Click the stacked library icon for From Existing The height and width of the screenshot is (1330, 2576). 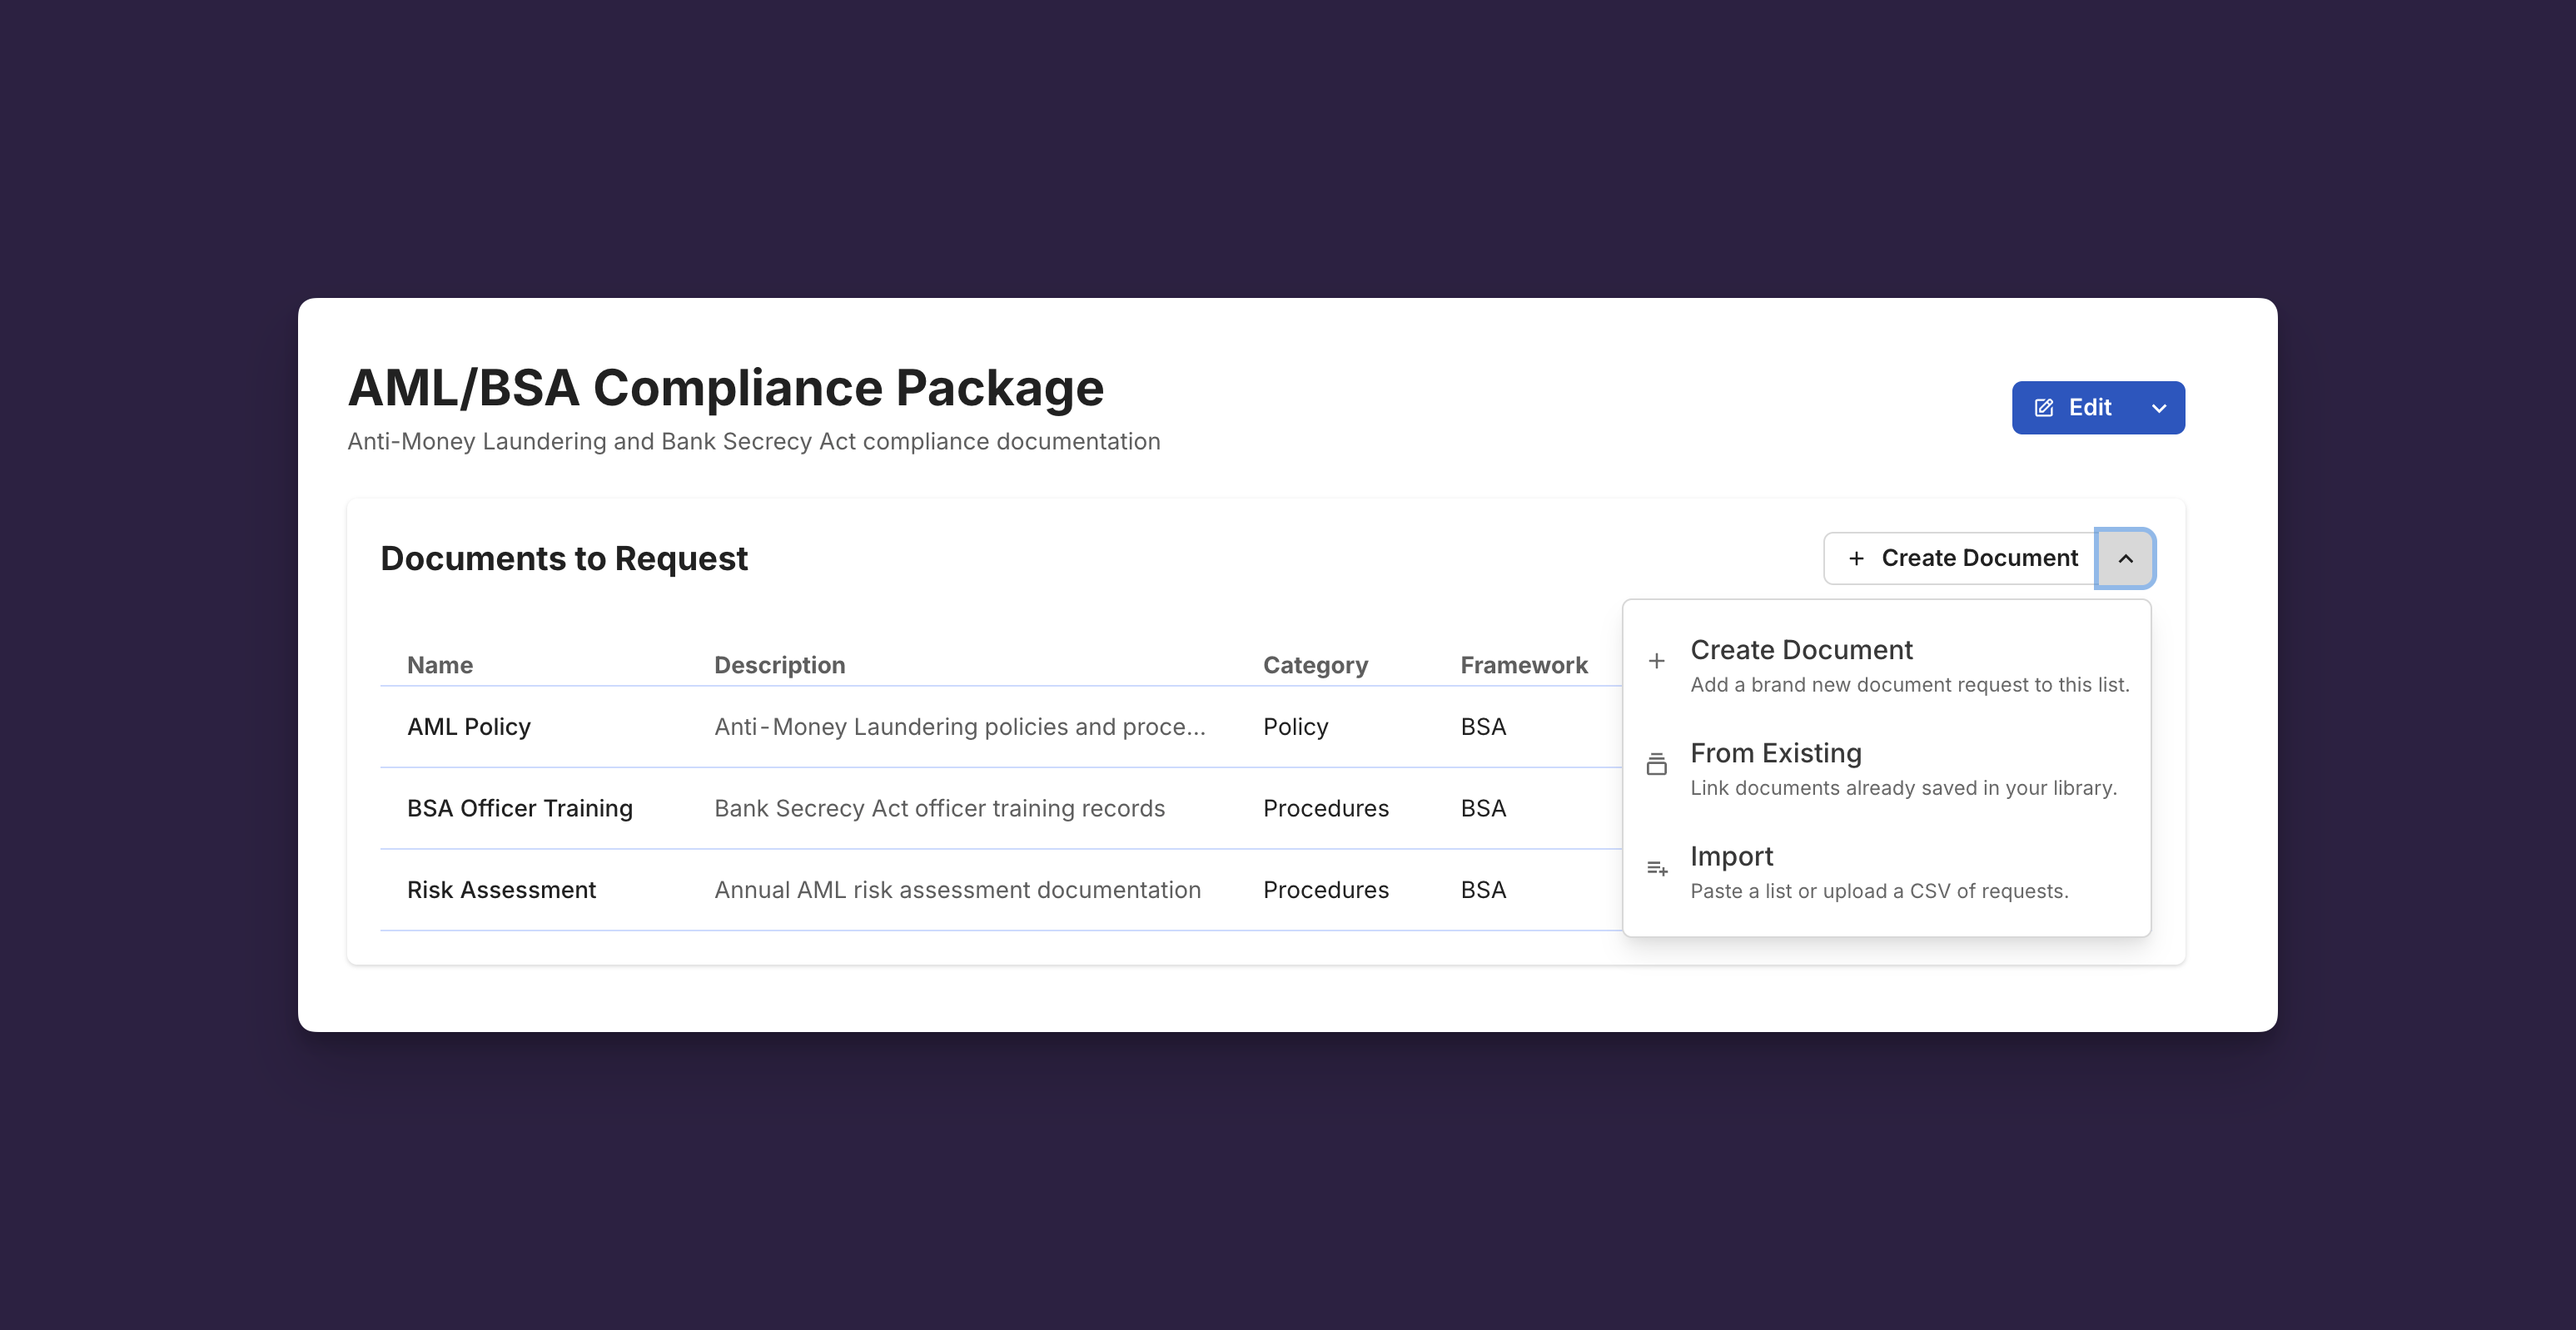(x=1657, y=765)
